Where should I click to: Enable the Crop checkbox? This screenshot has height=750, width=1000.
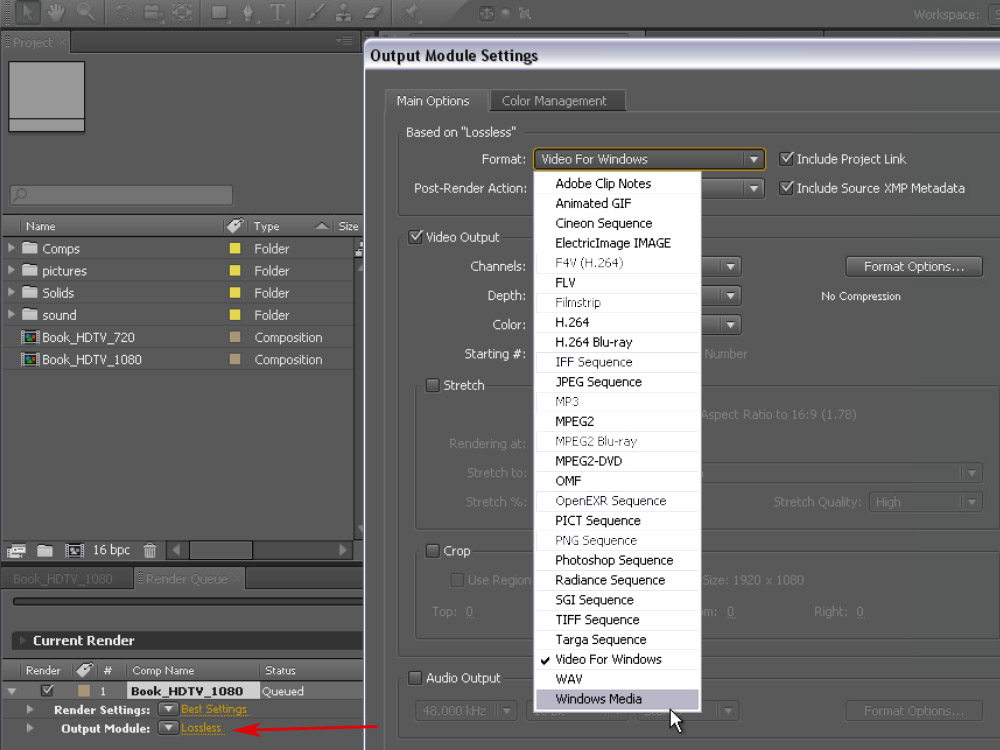click(x=432, y=550)
